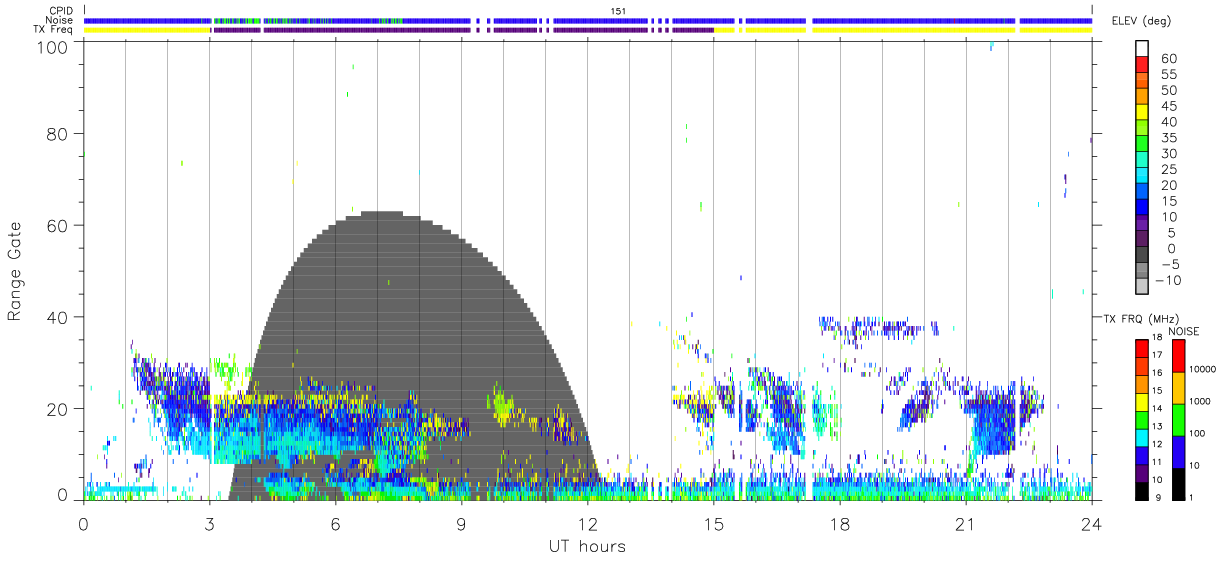This screenshot has width=1228, height=567.
Task: Click the '24' tick on the UT hours axis
Action: coord(1091,524)
